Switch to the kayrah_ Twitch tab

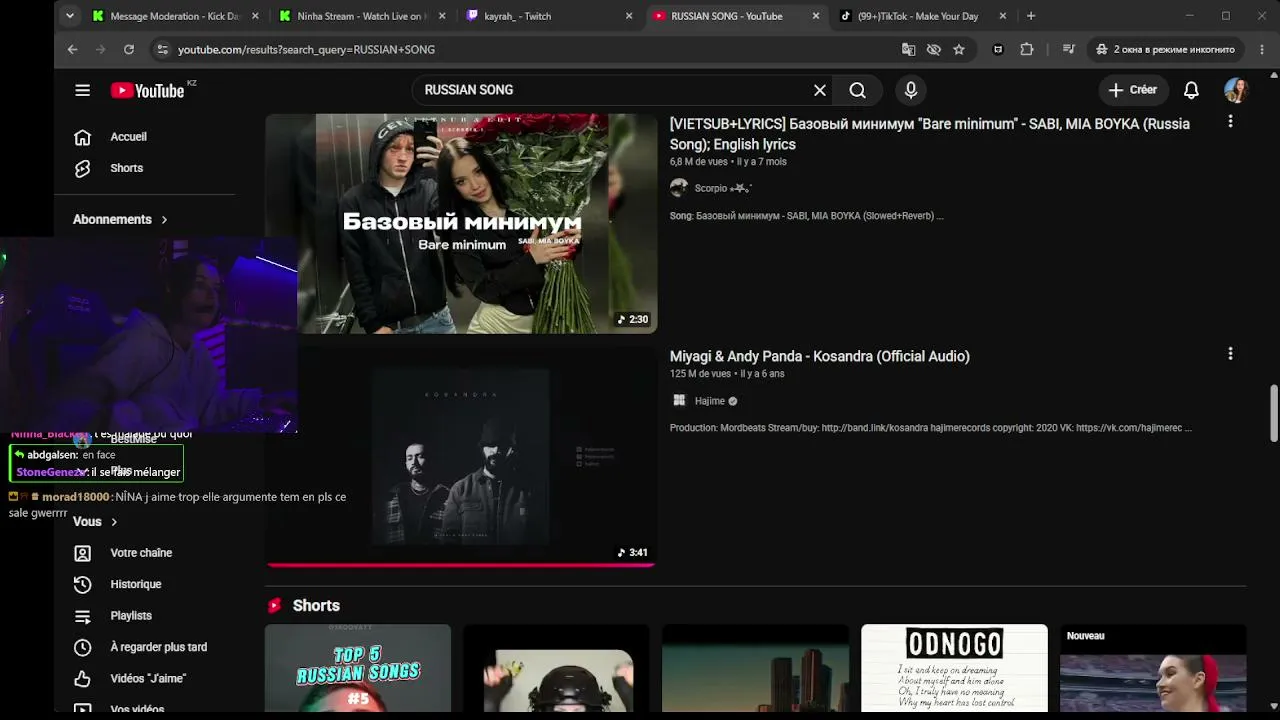549,16
